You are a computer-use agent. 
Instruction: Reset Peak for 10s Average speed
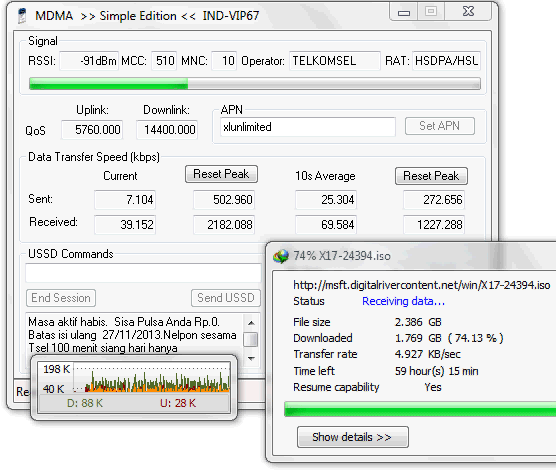coord(431,176)
